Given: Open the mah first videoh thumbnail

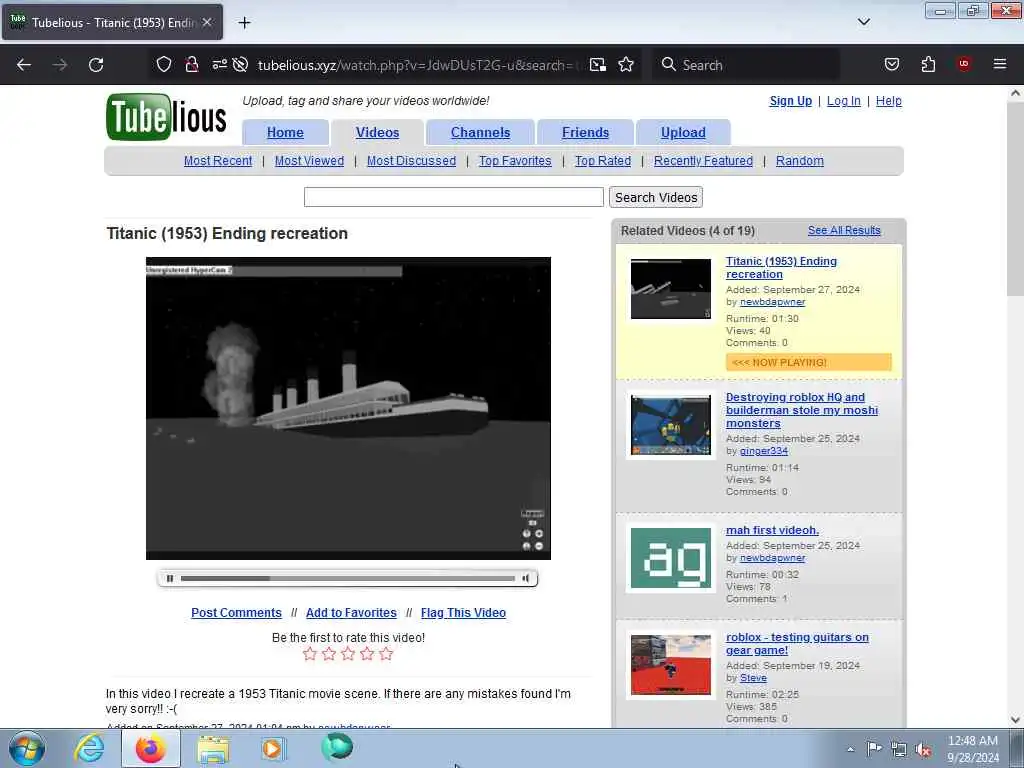Looking at the screenshot, I should 671,558.
